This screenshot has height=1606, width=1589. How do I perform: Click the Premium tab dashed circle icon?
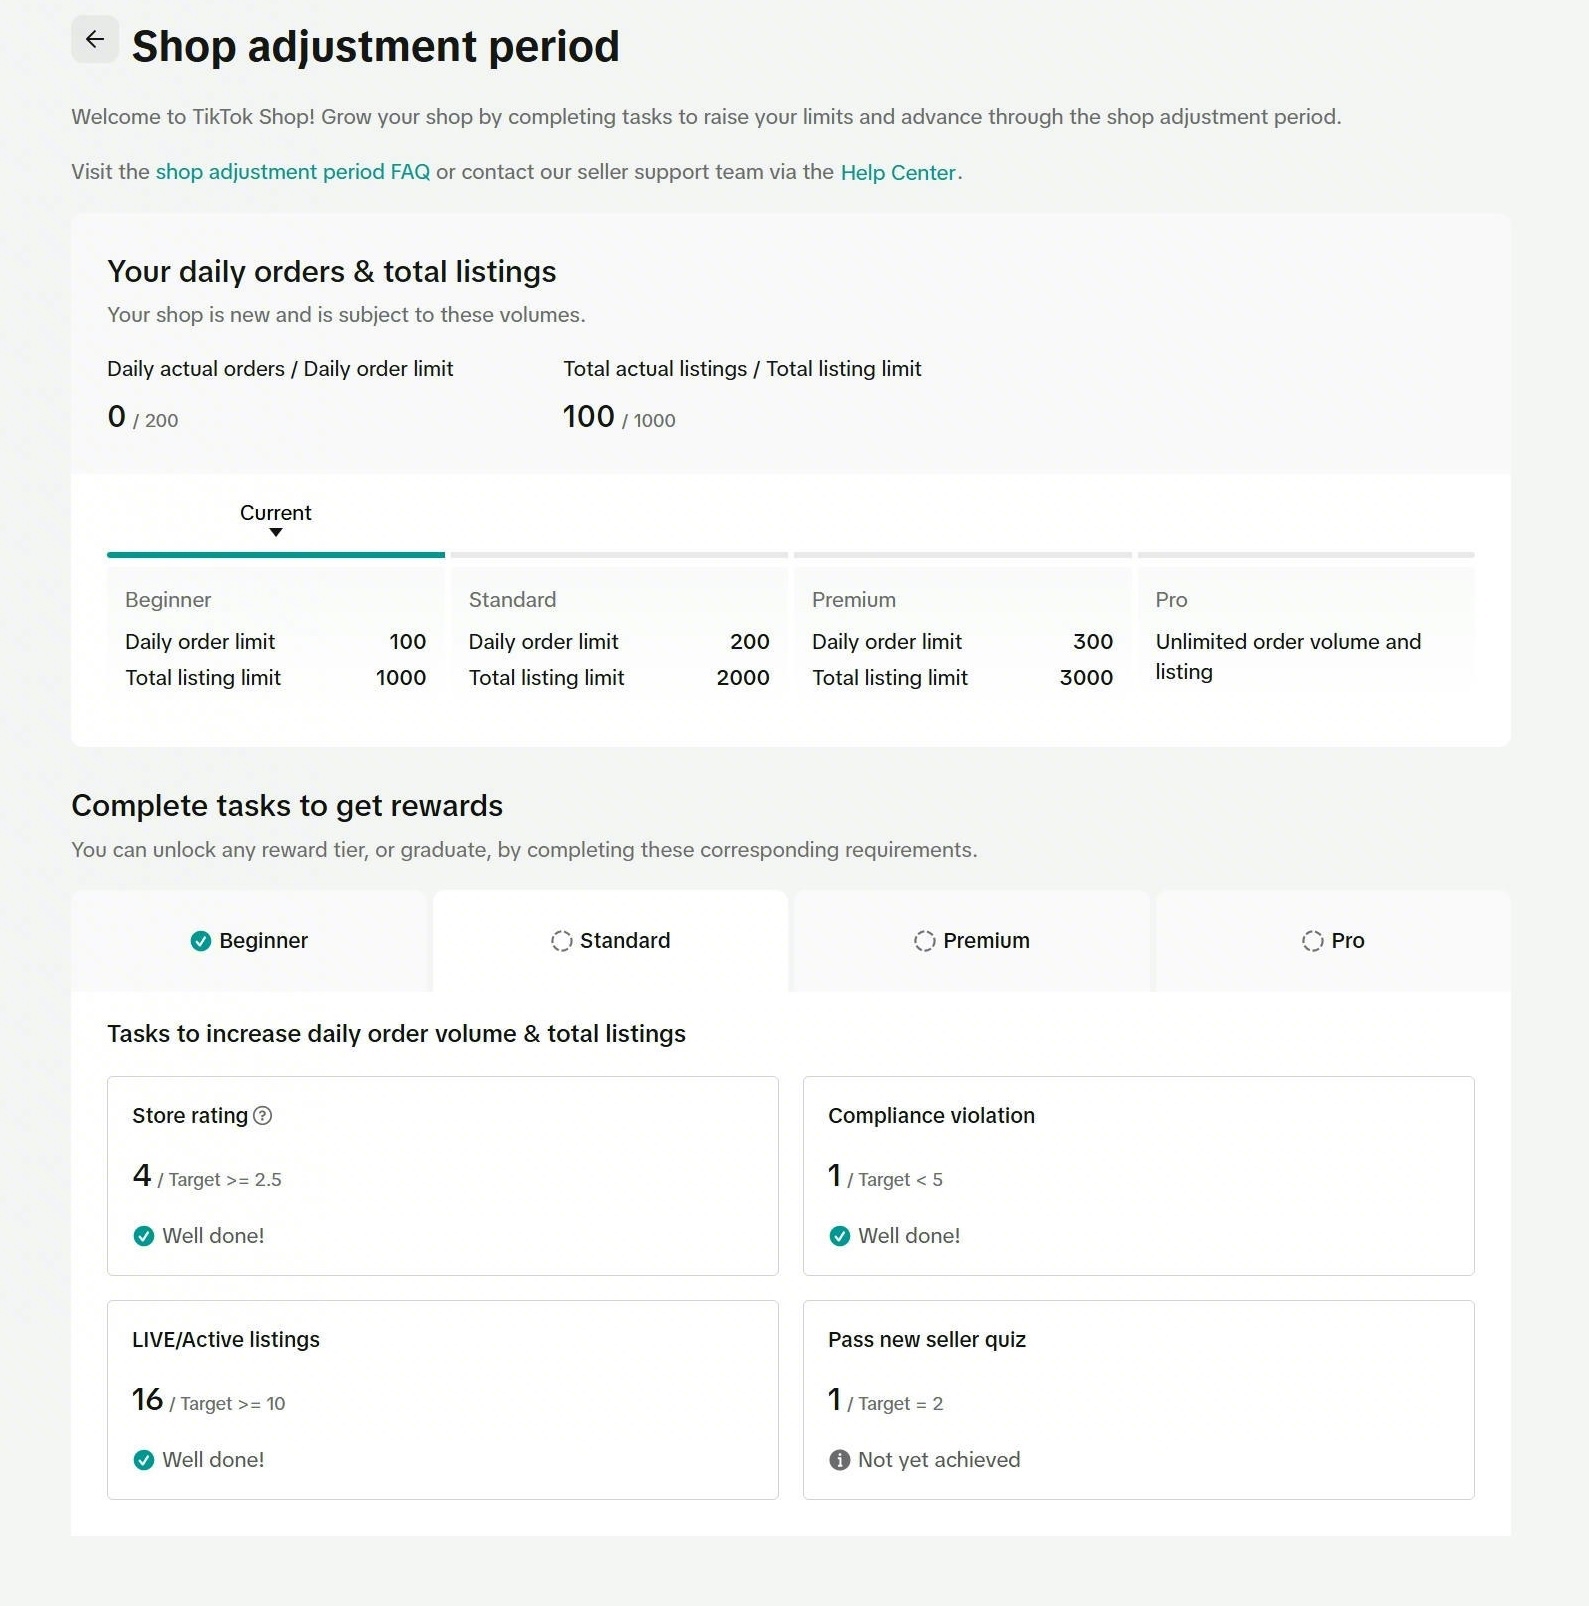pyautogui.click(x=925, y=941)
